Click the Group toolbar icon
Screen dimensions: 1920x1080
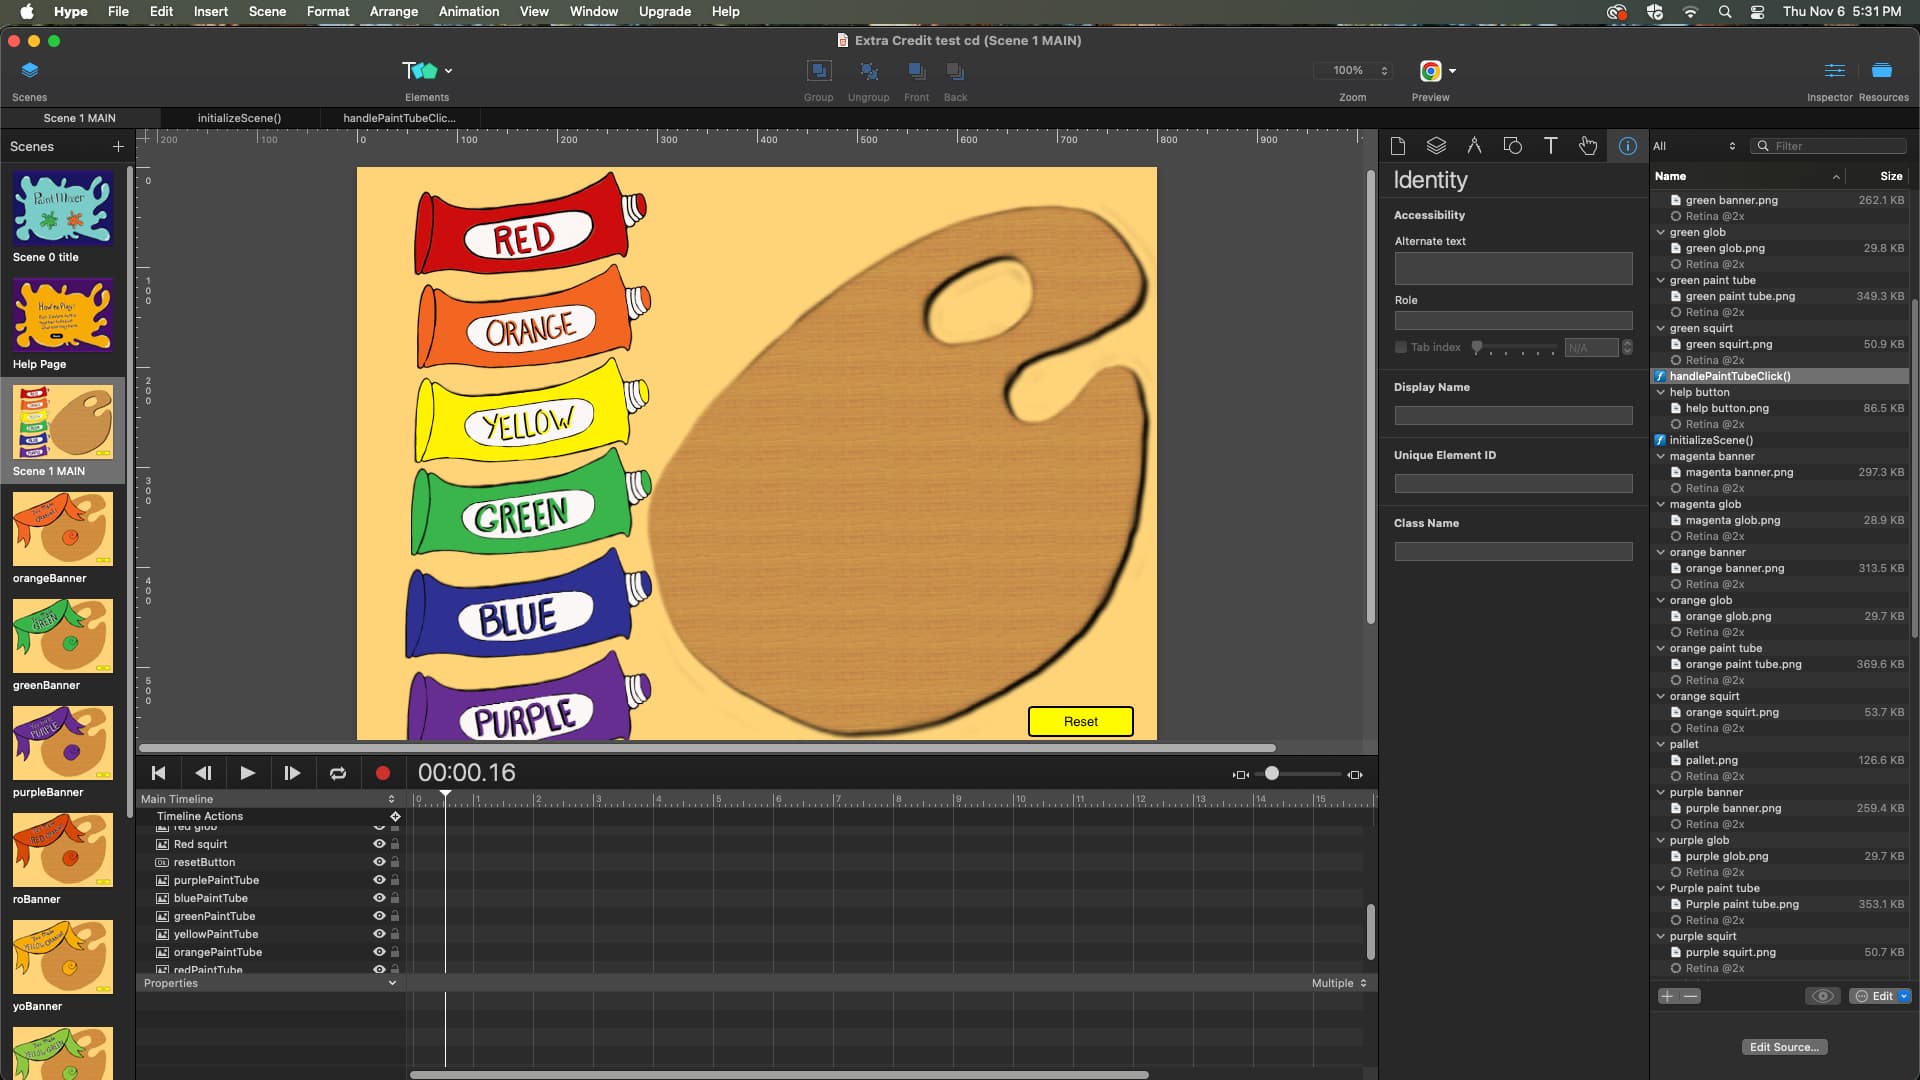pyautogui.click(x=818, y=72)
